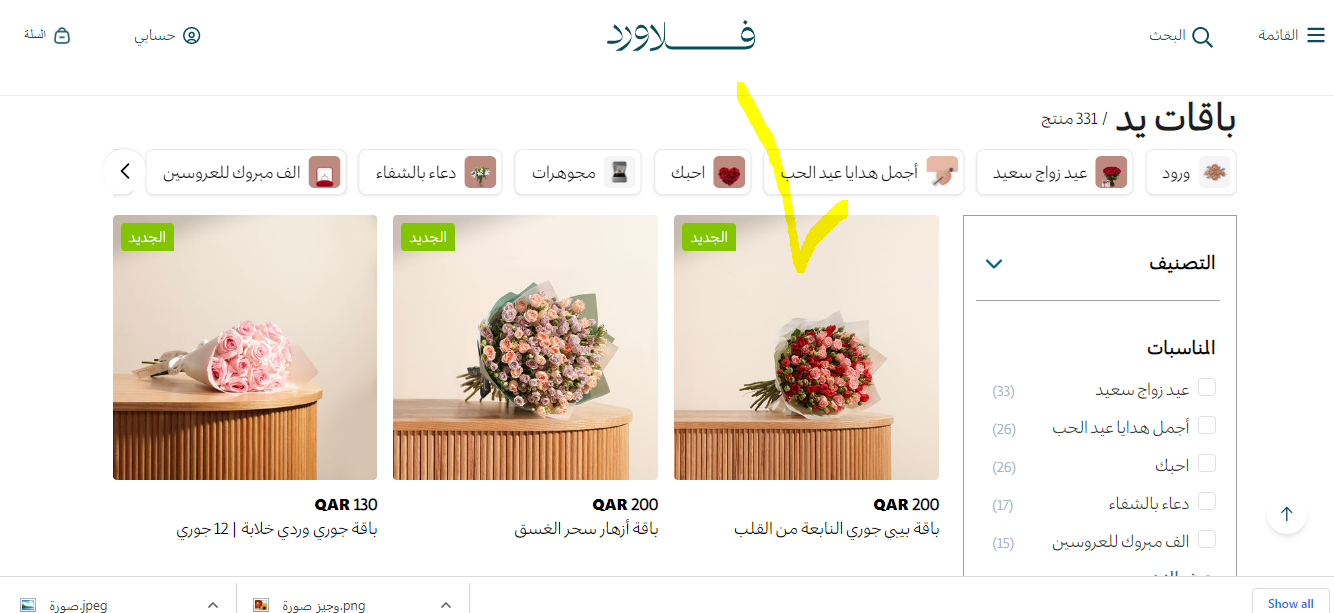Image resolution: width=1334 pixels, height=613 pixels.
Task: Open options arrow for صورة.jpeg download
Action: (x=212, y=604)
